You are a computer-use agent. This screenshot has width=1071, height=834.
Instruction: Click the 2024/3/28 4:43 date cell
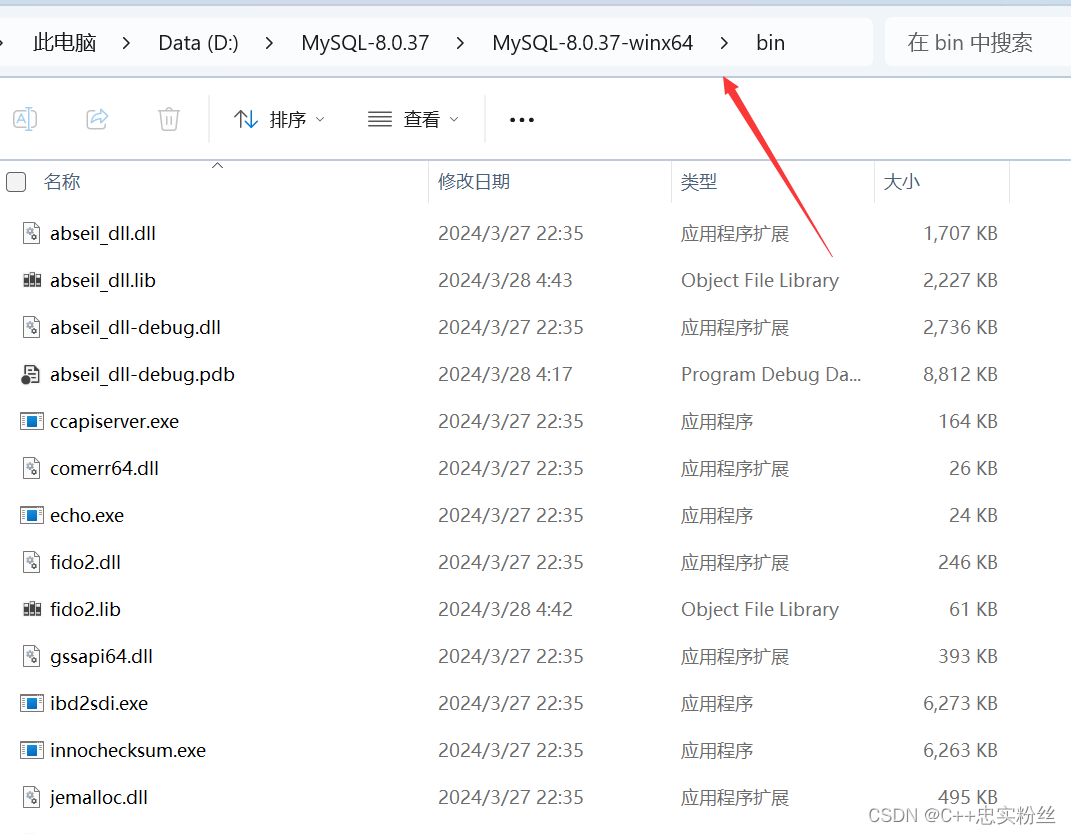click(x=505, y=281)
